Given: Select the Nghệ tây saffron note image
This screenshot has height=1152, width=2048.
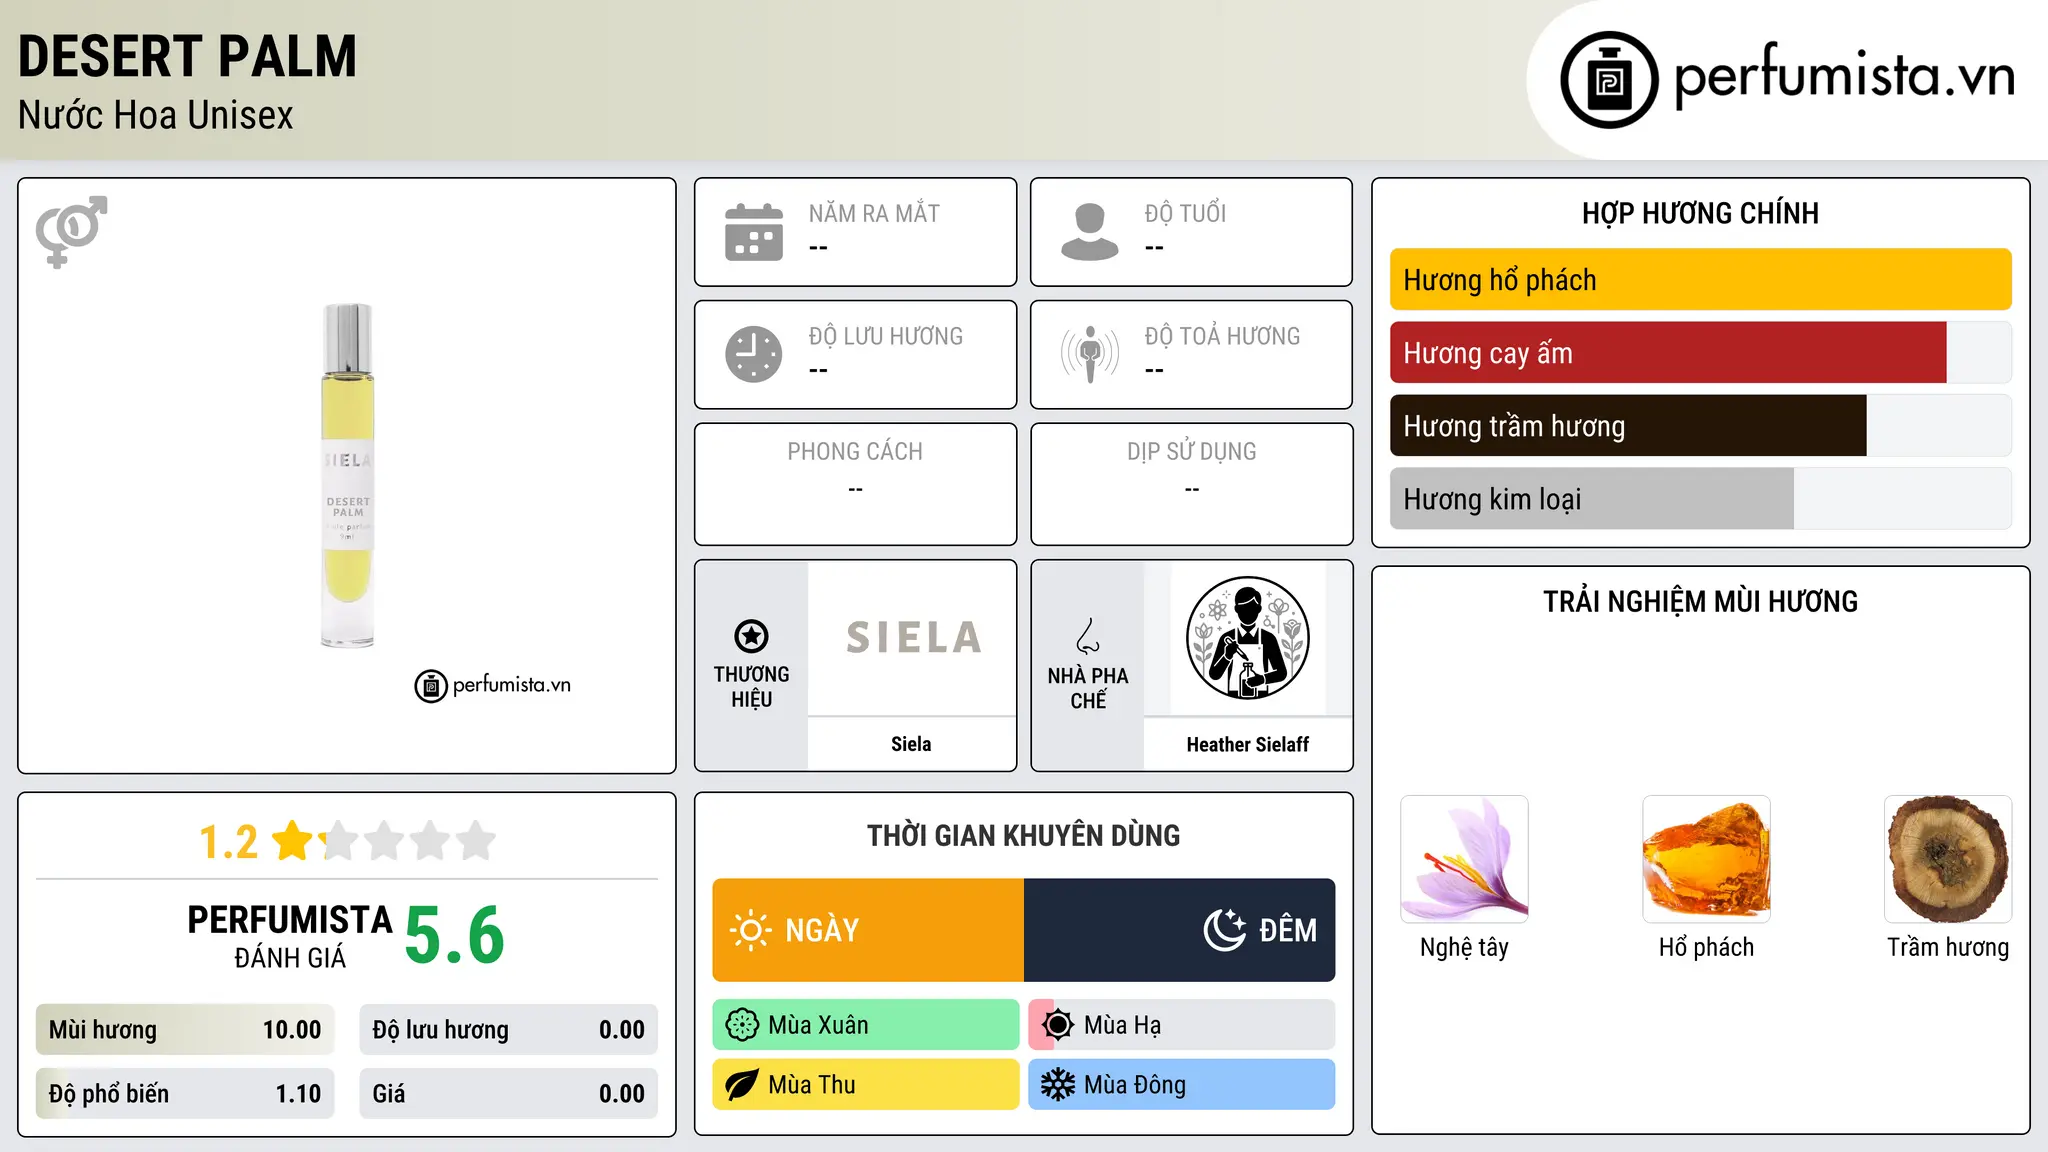Looking at the screenshot, I should (x=1464, y=859).
